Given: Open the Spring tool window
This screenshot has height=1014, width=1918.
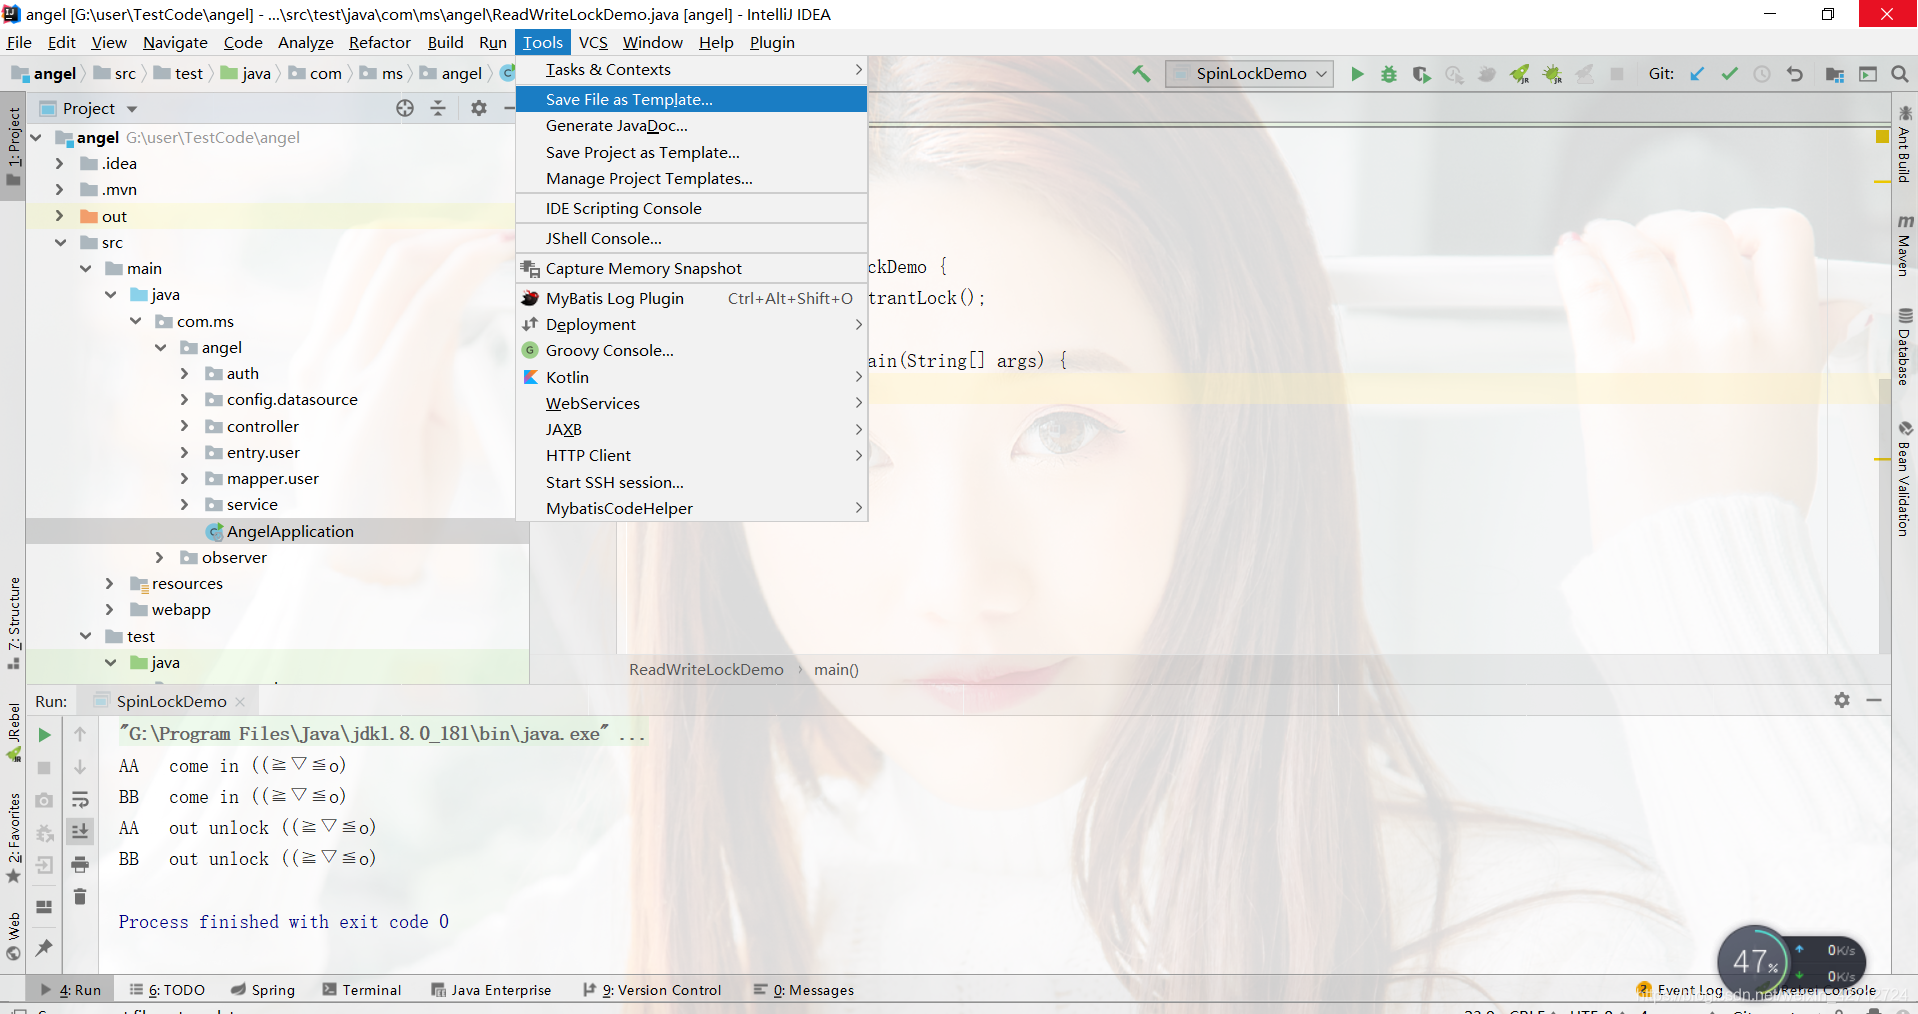Looking at the screenshot, I should [x=263, y=990].
